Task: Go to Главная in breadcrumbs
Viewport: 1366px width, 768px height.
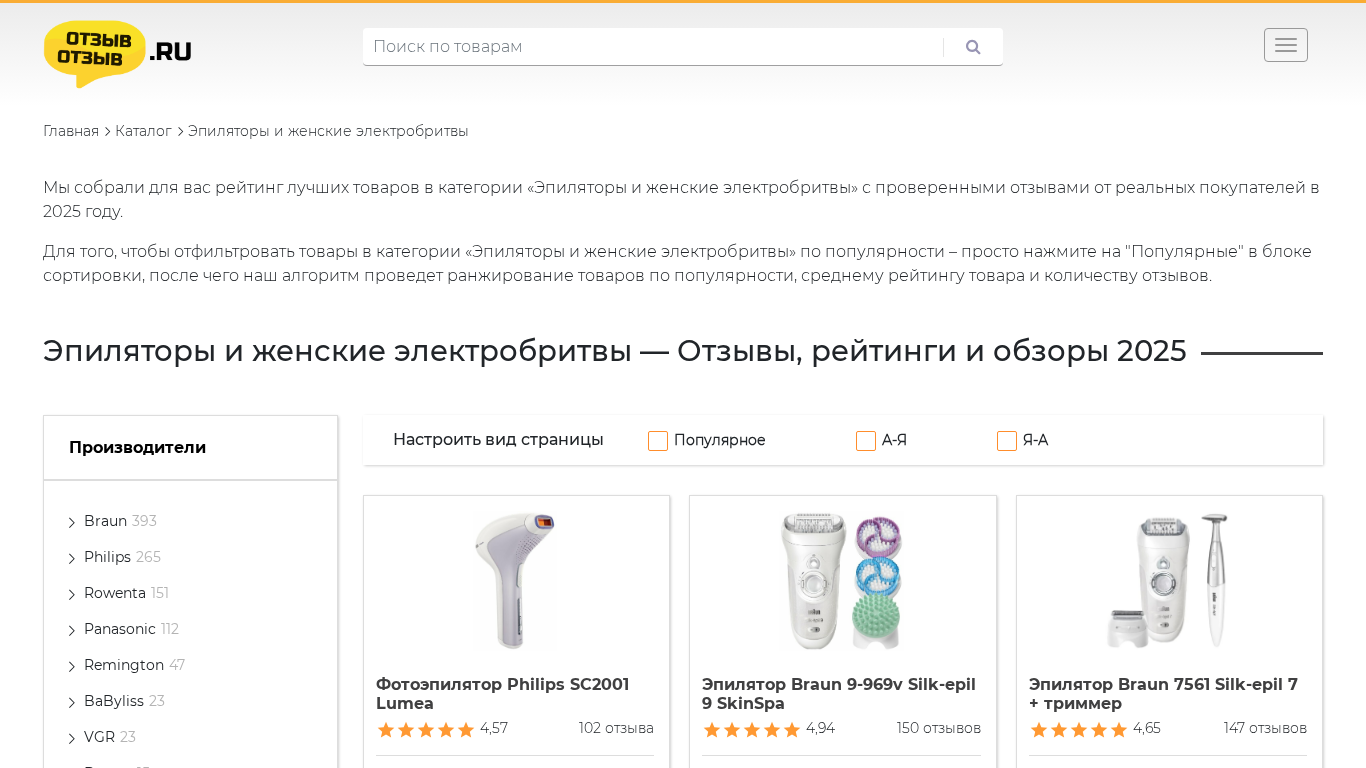Action: click(71, 131)
